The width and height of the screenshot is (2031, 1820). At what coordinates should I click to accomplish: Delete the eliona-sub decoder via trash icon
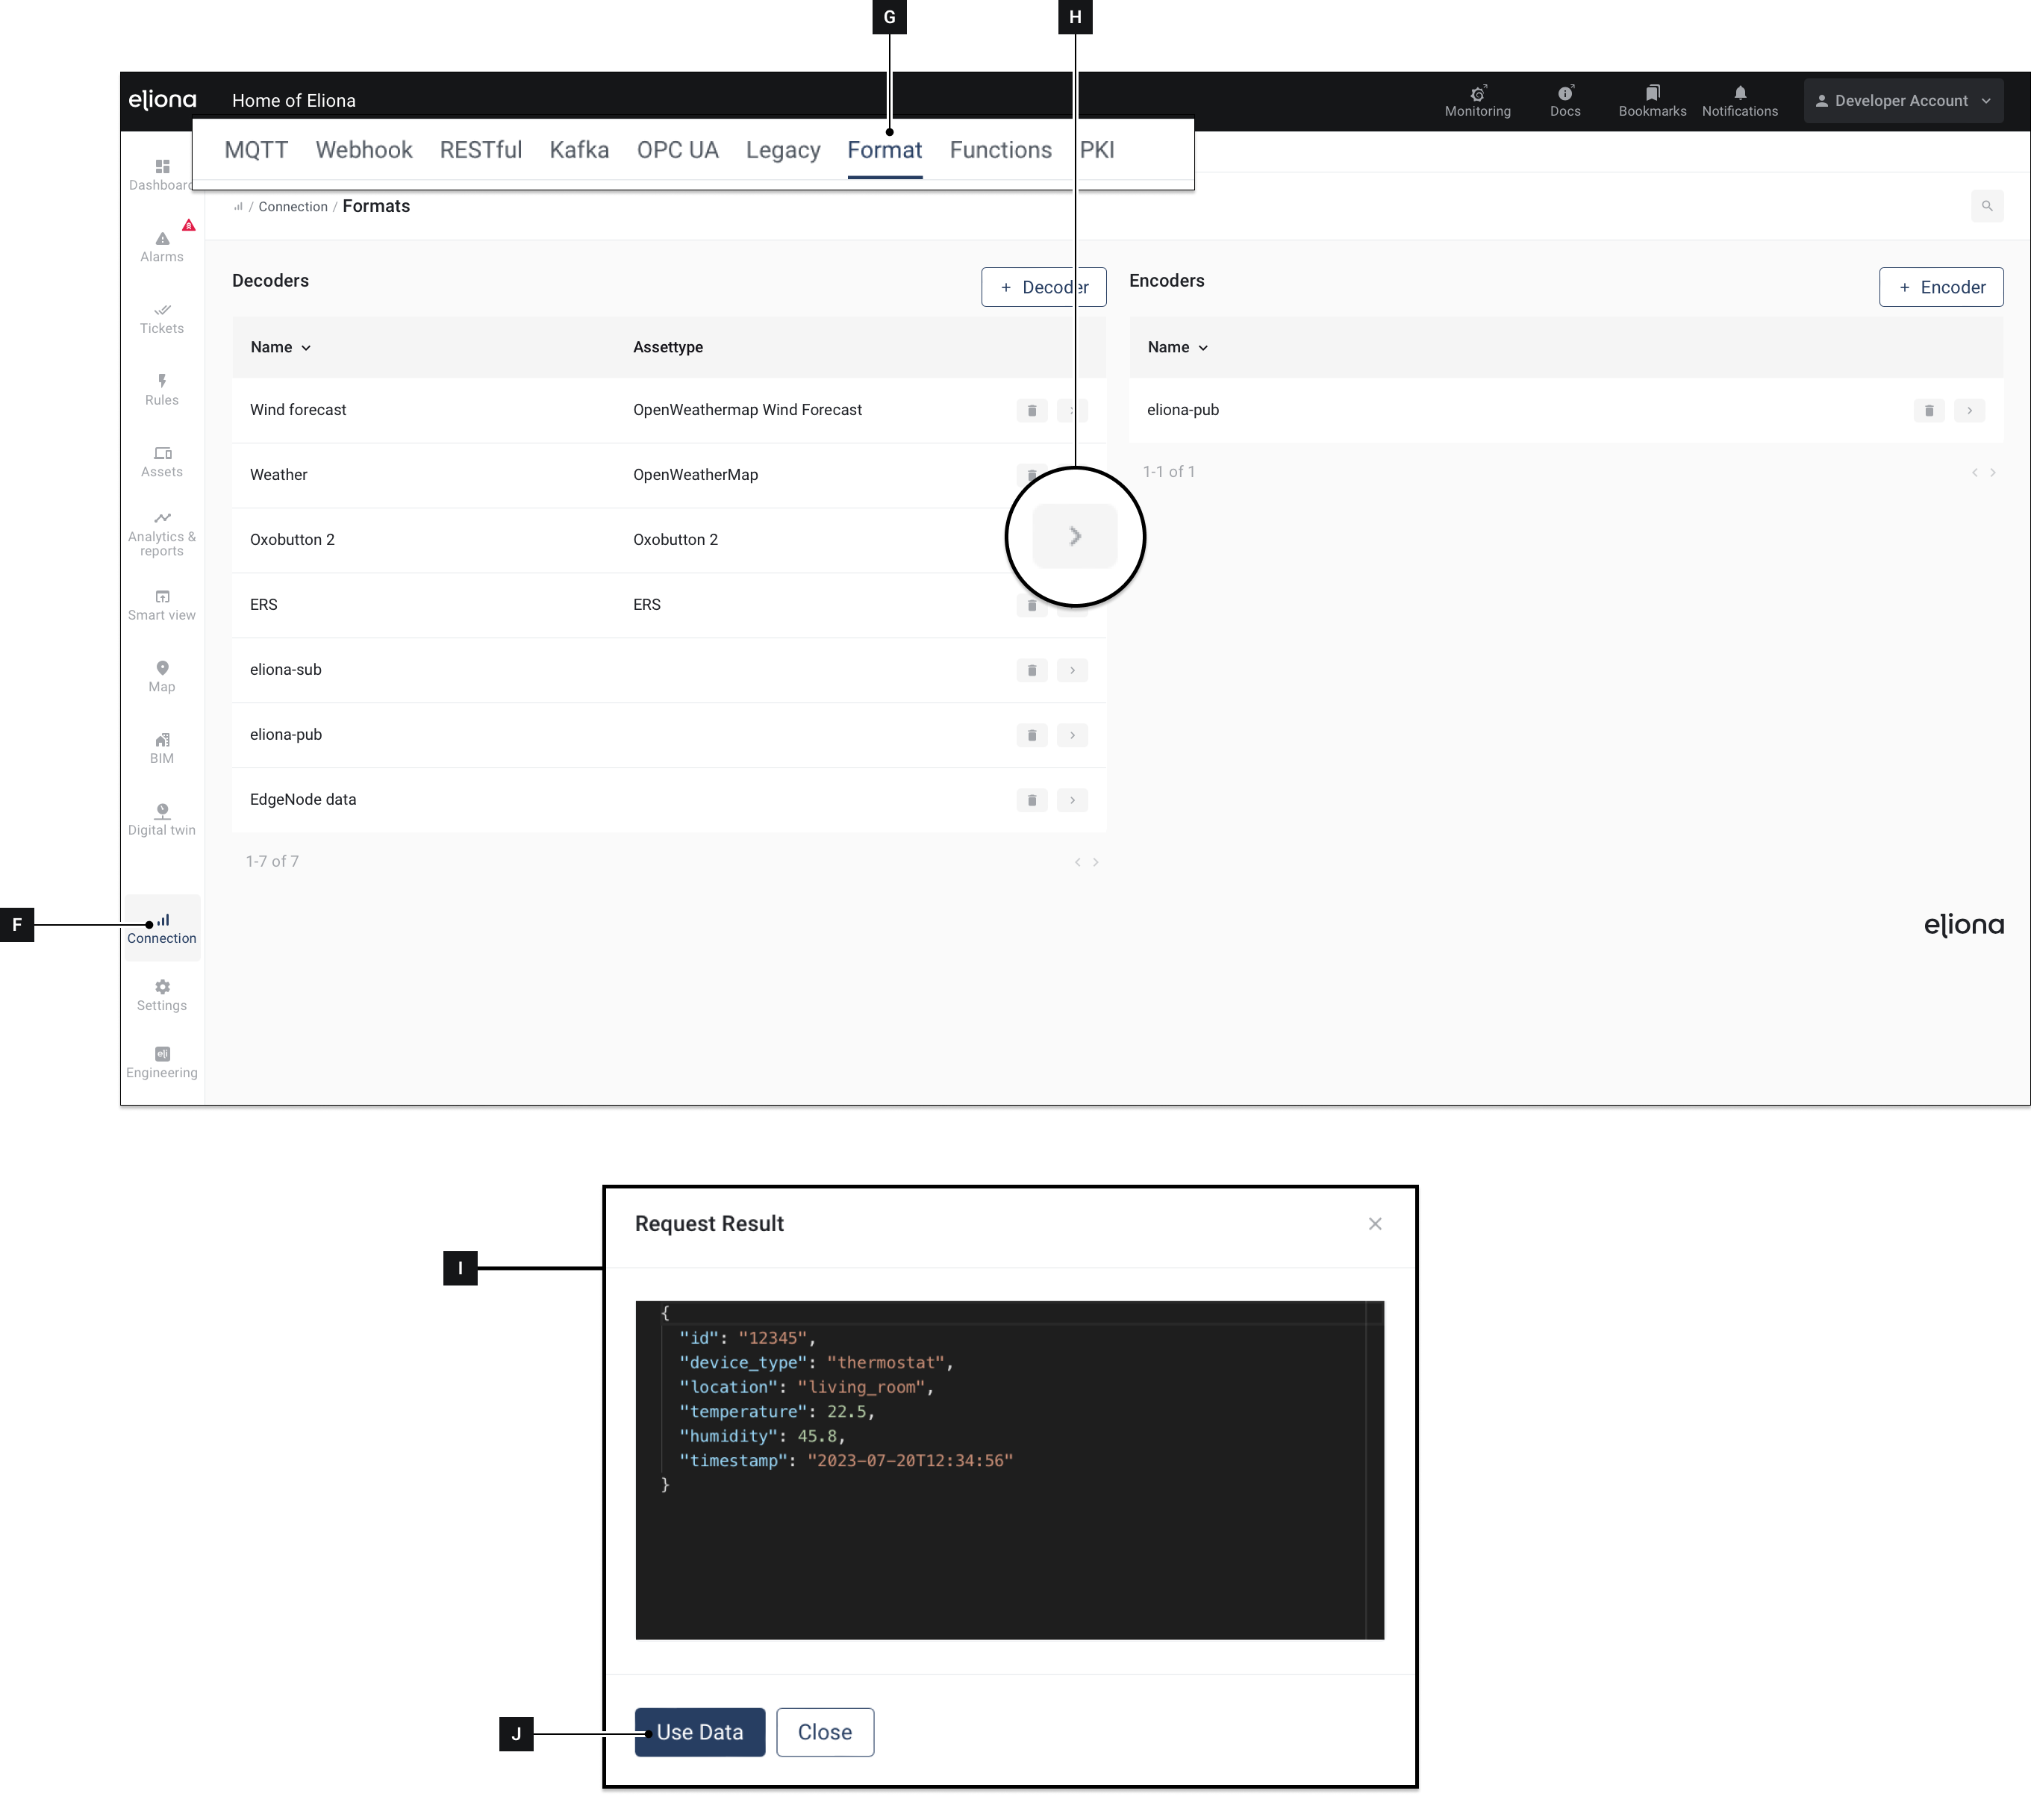tap(1031, 670)
